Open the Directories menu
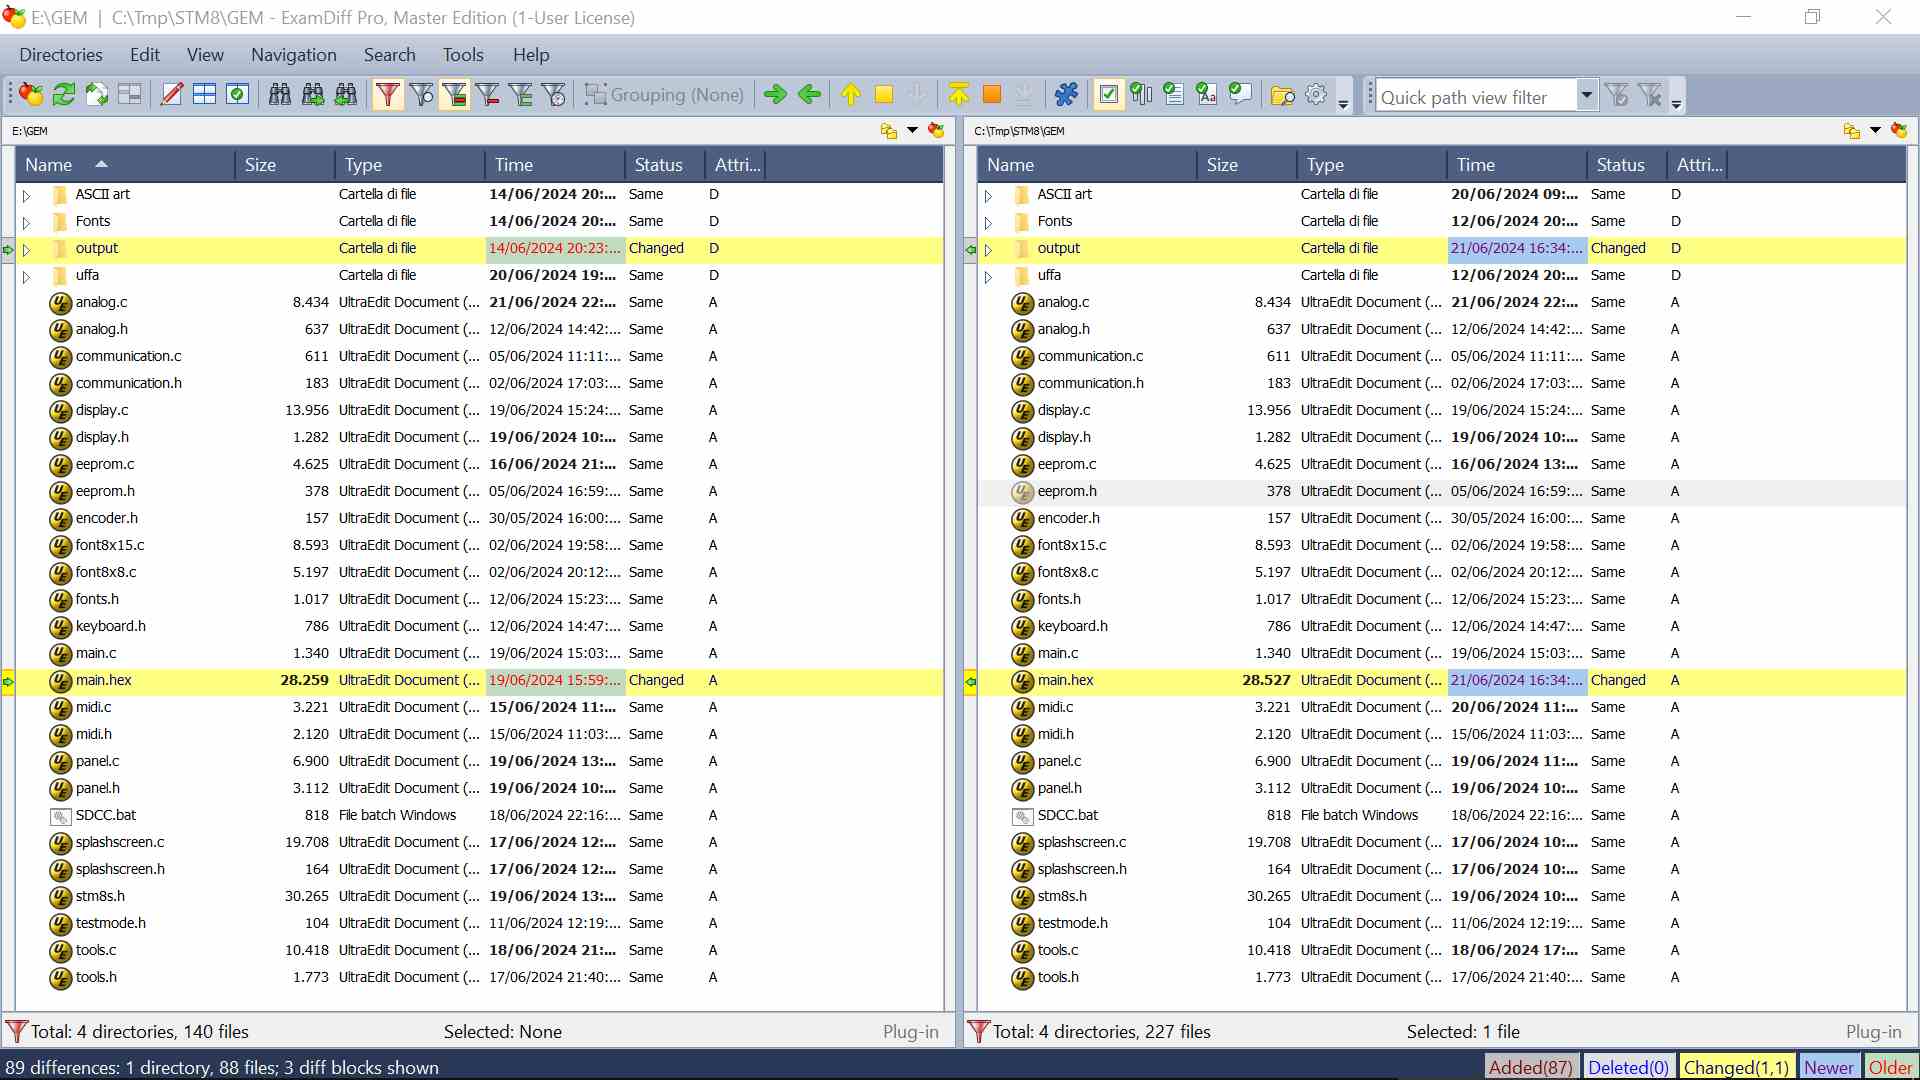1920x1080 pixels. (61, 55)
